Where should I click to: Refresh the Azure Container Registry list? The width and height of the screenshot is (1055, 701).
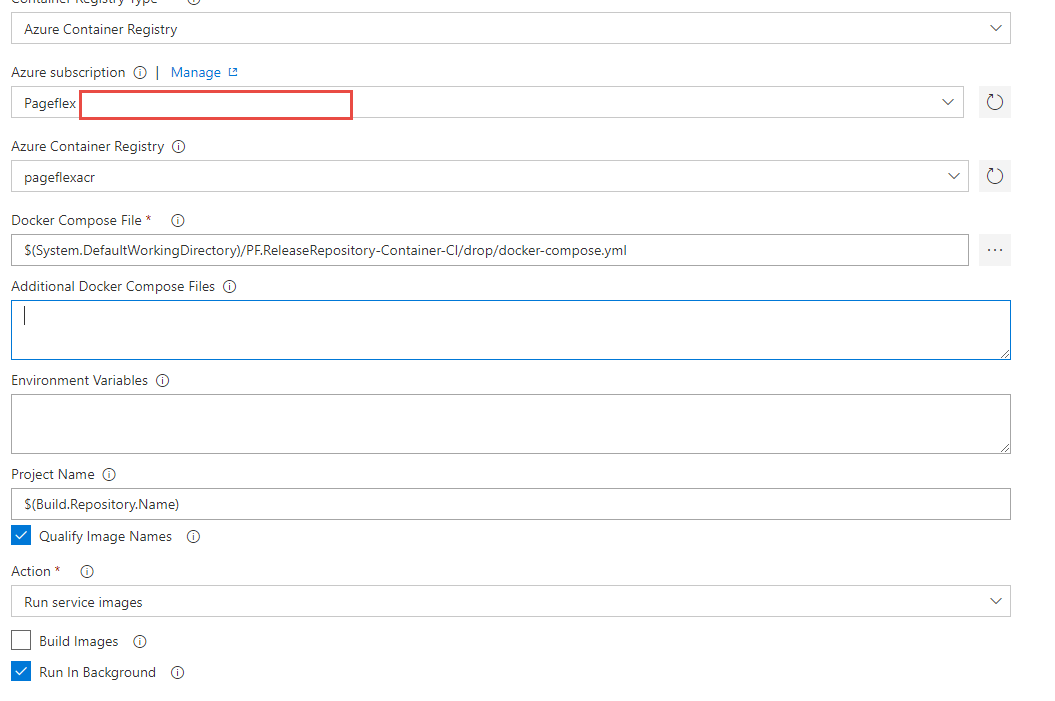pos(994,176)
